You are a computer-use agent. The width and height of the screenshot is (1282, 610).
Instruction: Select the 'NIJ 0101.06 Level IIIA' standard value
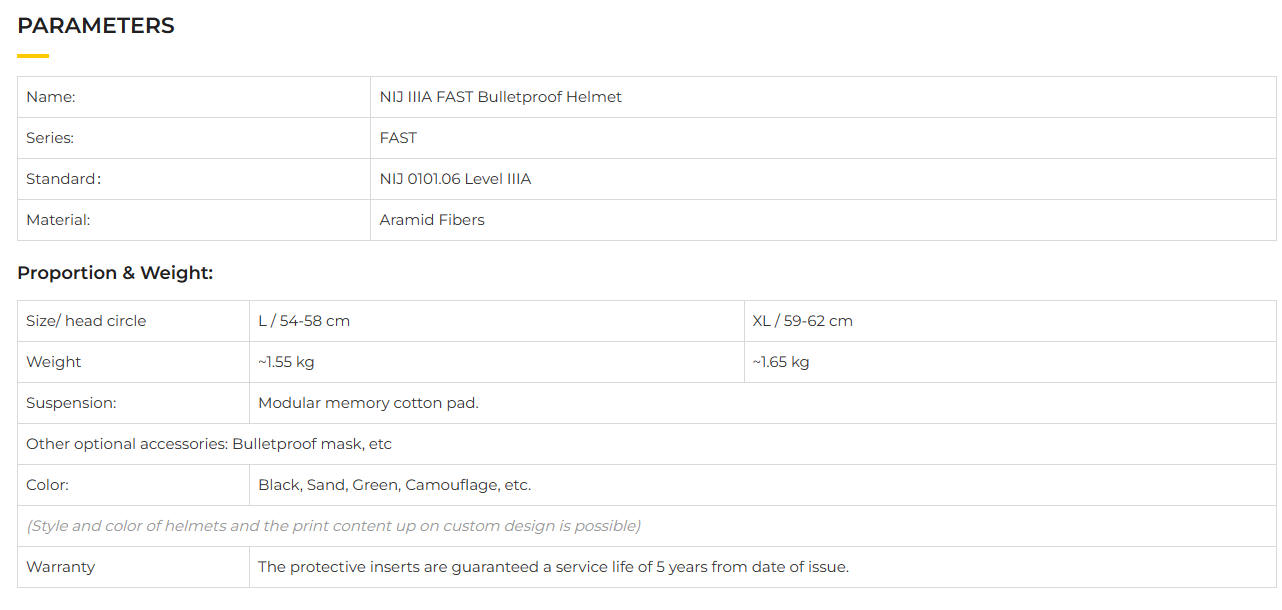click(x=455, y=179)
